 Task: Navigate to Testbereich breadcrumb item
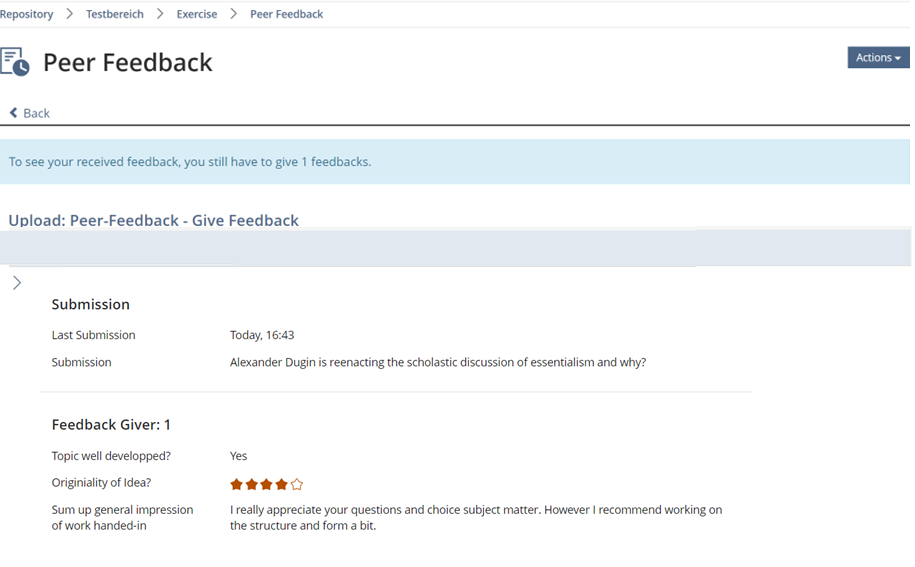click(x=115, y=14)
